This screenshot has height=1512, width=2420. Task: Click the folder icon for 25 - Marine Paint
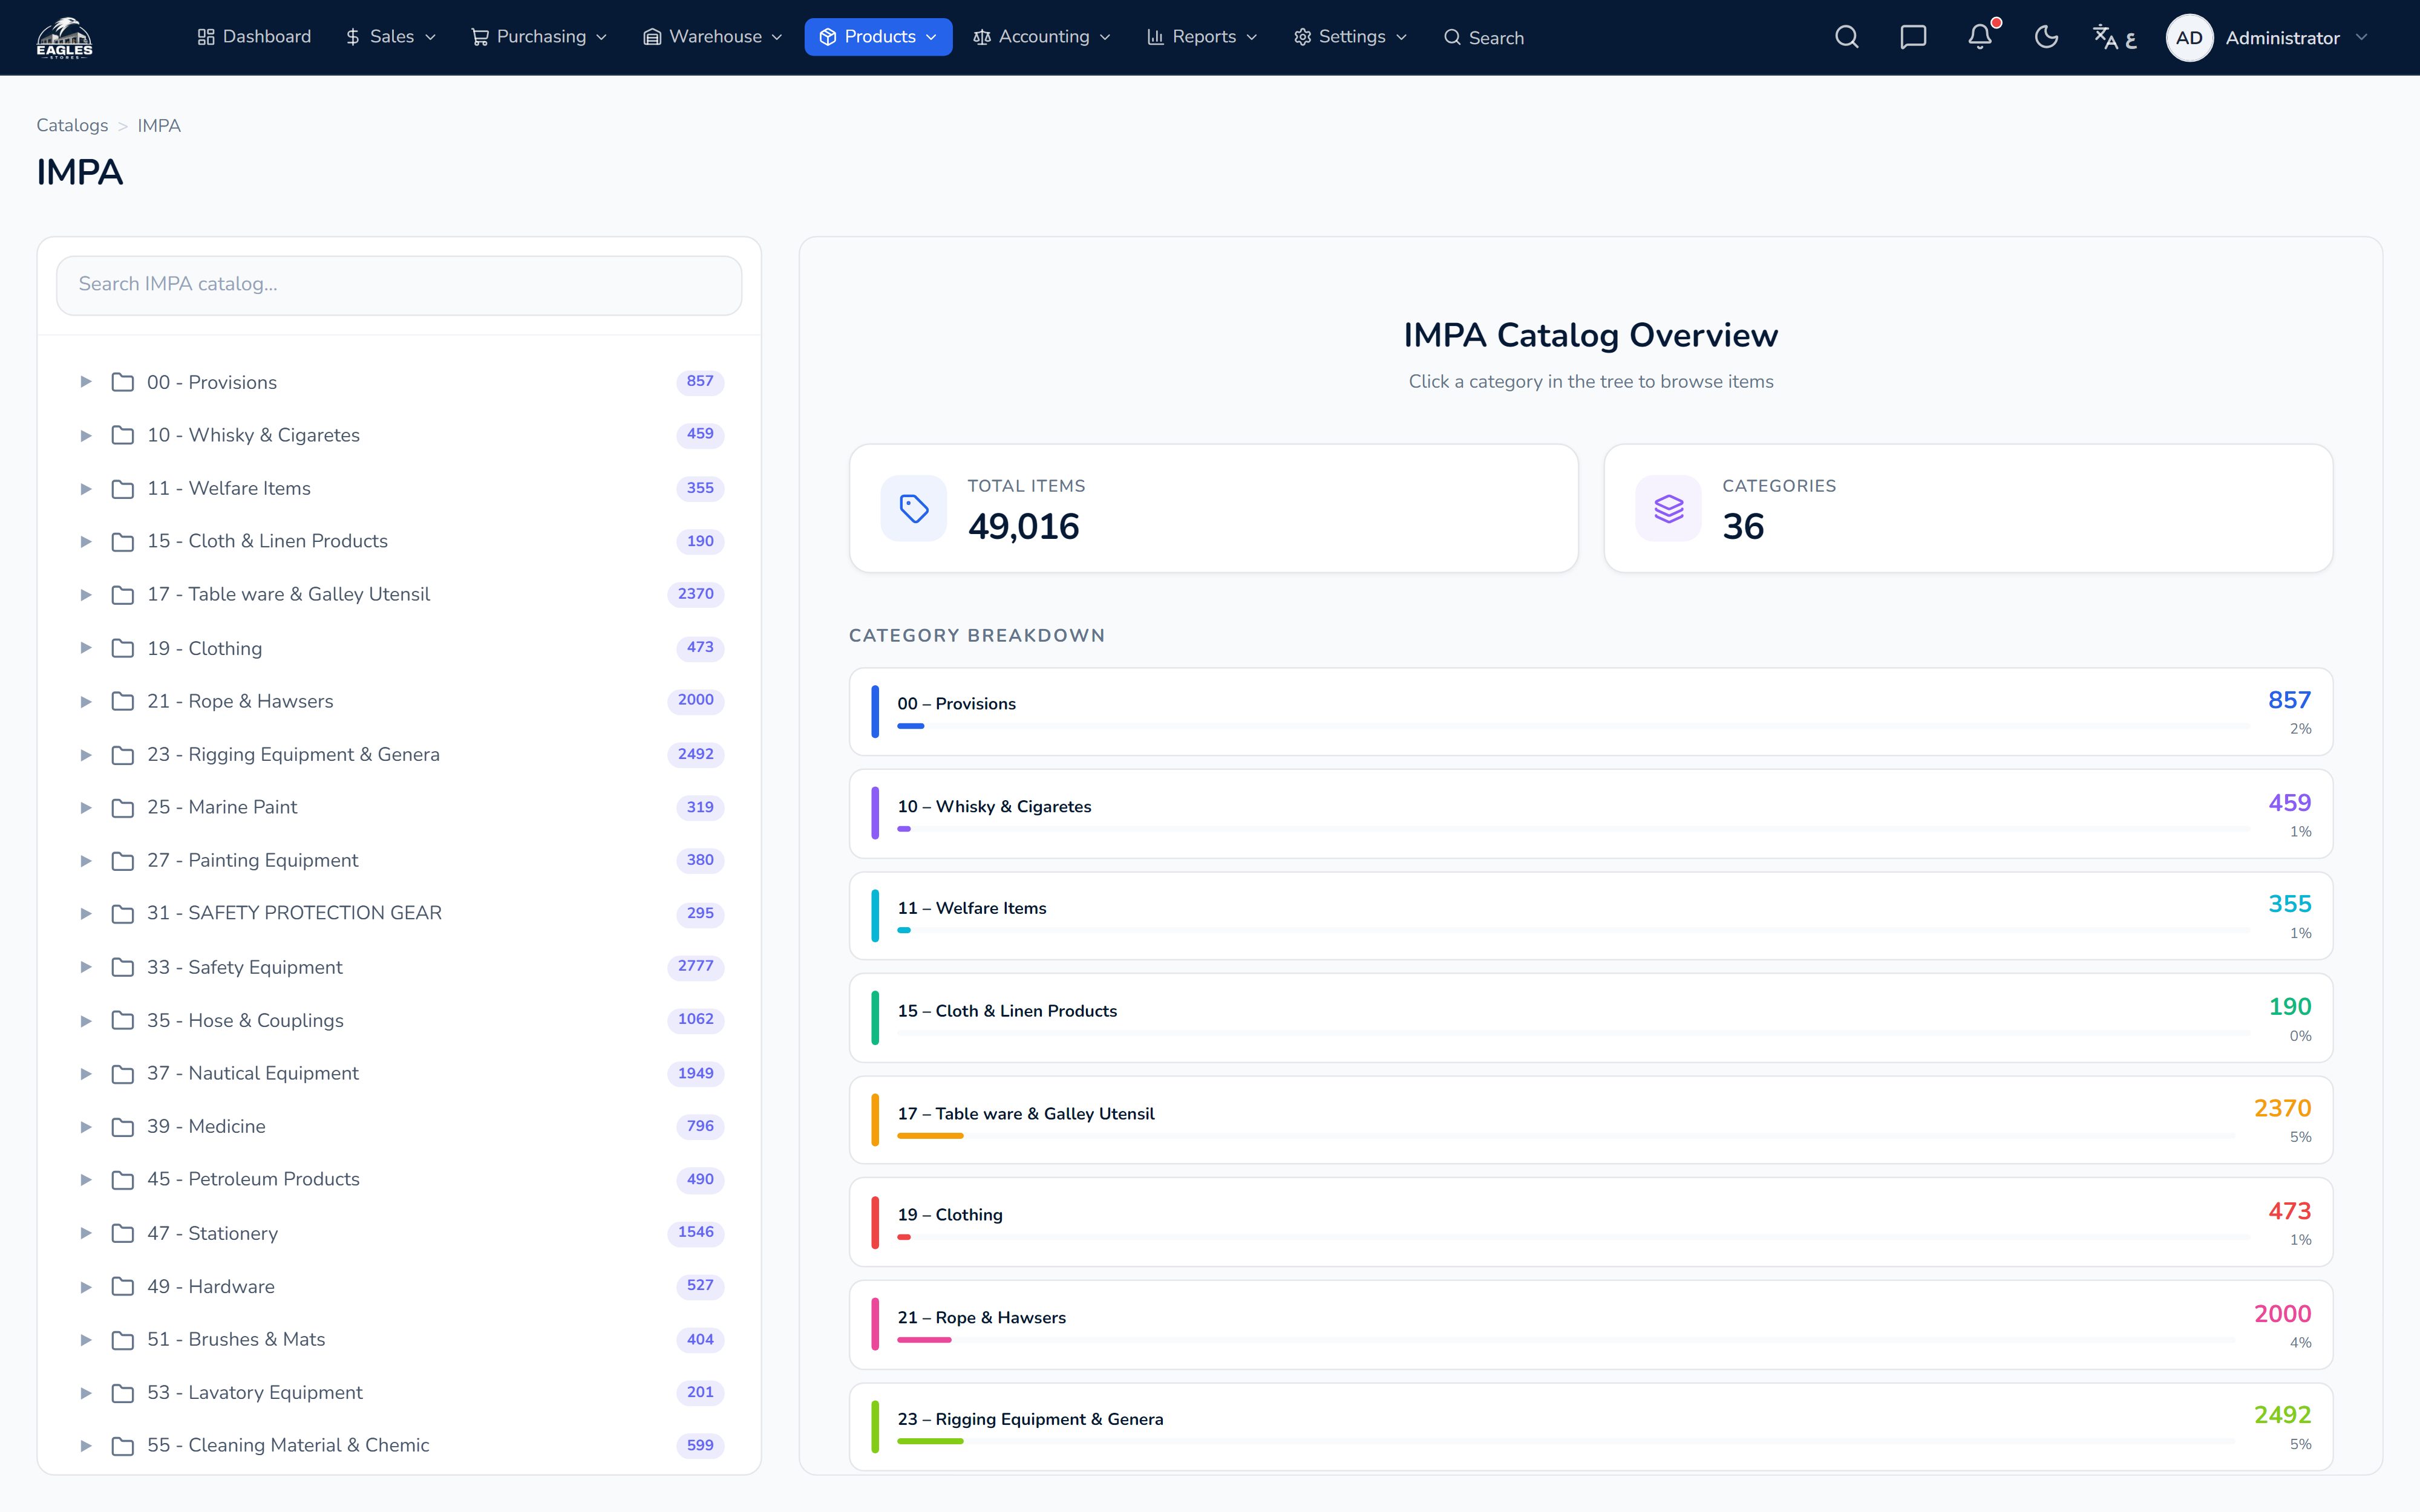pyautogui.click(x=123, y=807)
